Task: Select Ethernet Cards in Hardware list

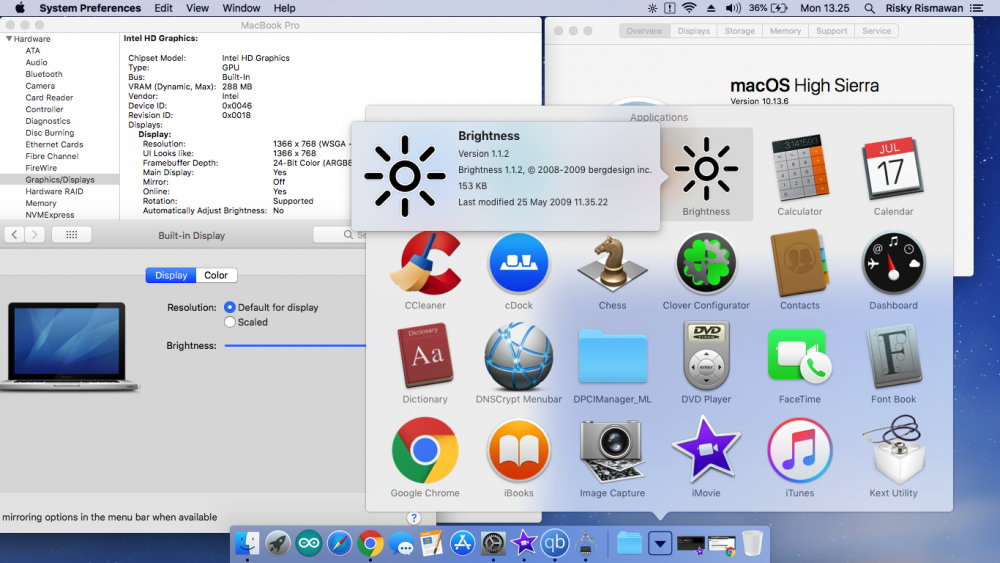Action: [54, 145]
